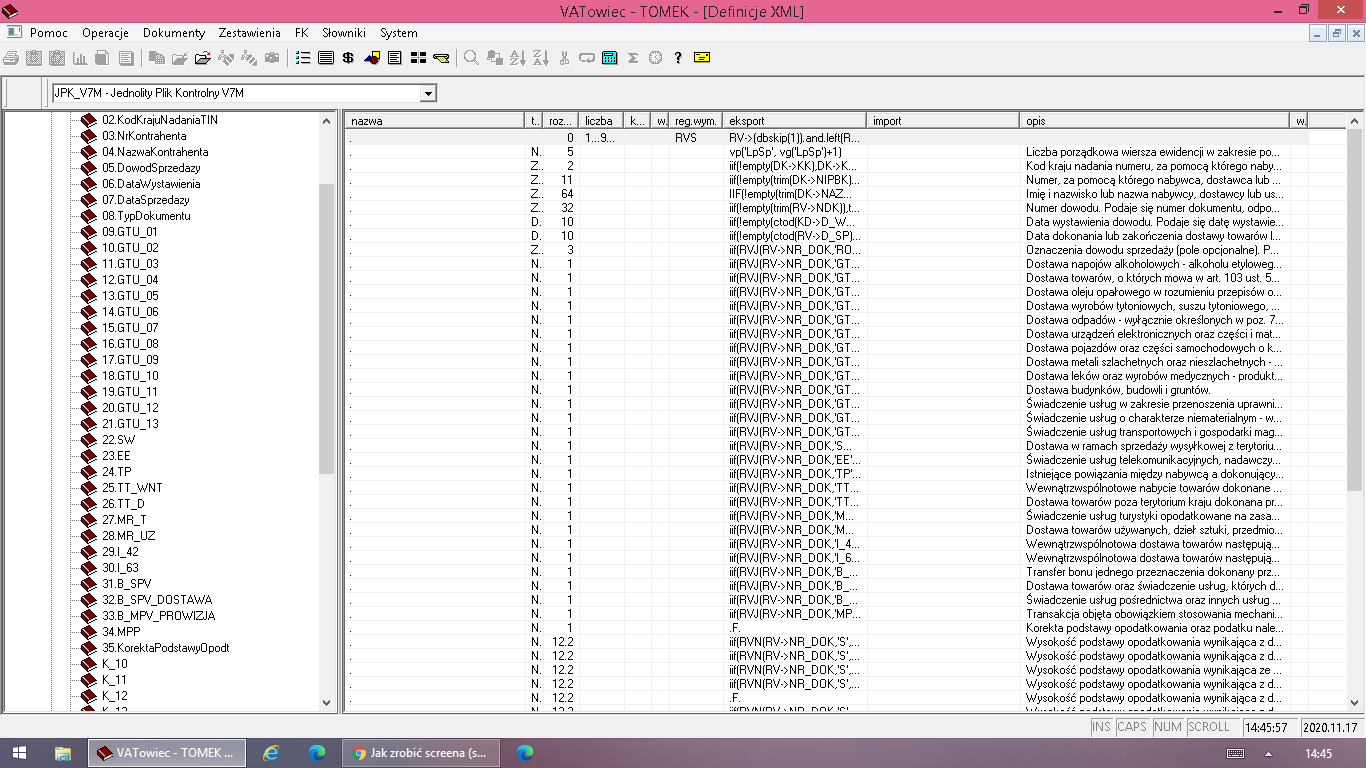Viewport: 1366px width, 768px height.
Task: Click the 'eksport' column header
Action: tap(794, 121)
